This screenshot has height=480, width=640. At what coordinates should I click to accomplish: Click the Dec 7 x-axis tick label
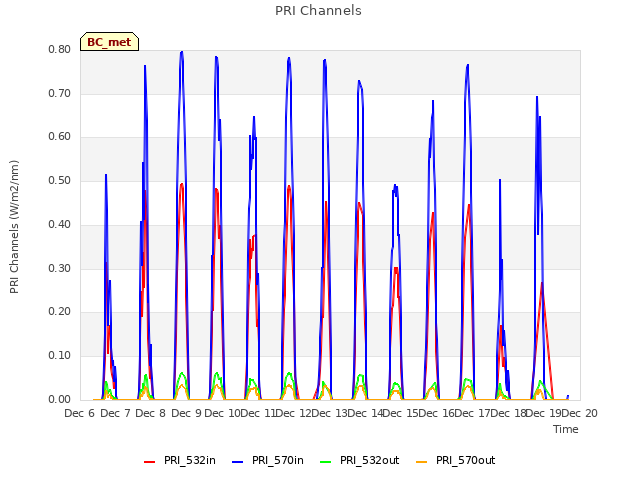click(x=116, y=413)
